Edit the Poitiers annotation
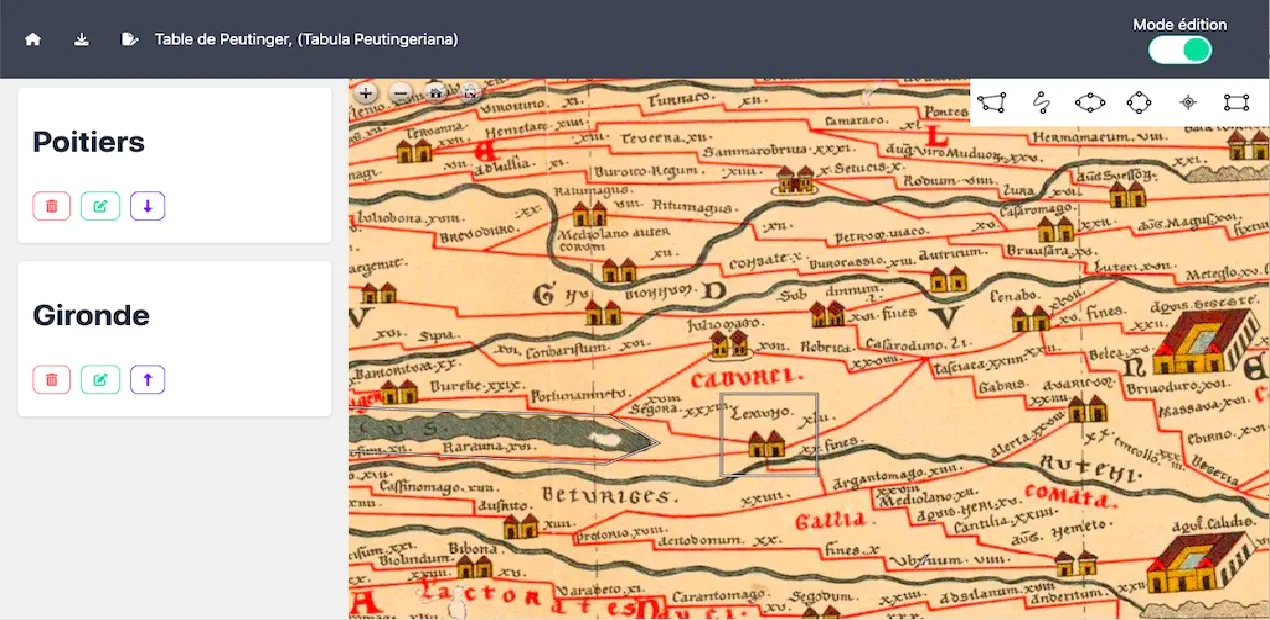 tap(100, 206)
